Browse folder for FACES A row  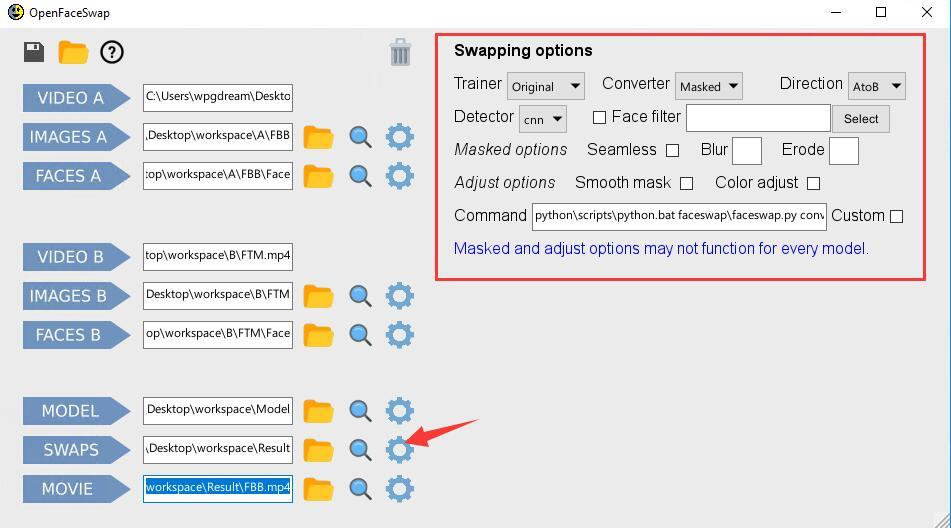coord(318,176)
